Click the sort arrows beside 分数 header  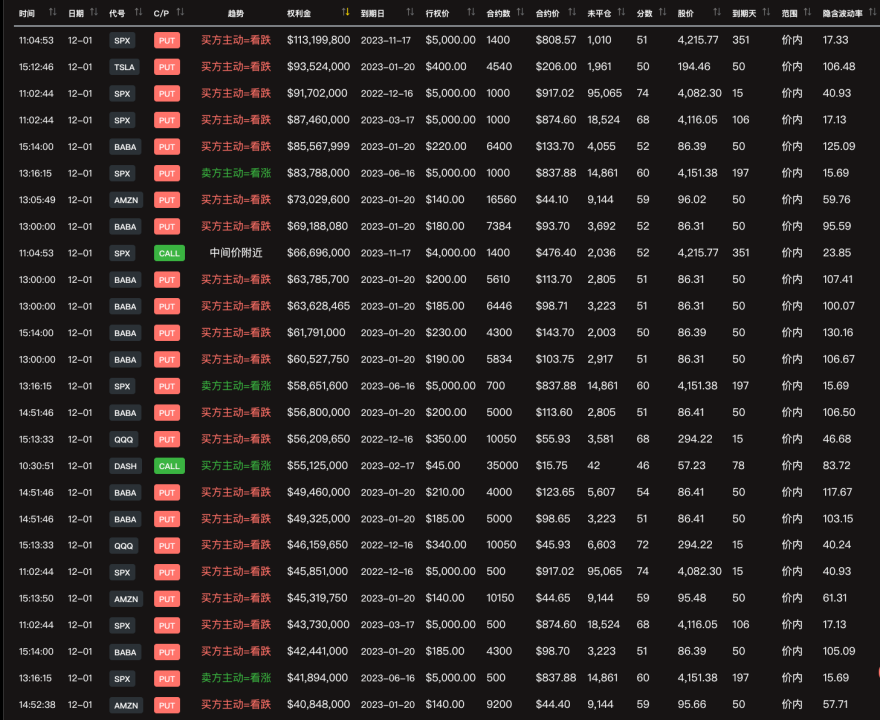click(663, 12)
